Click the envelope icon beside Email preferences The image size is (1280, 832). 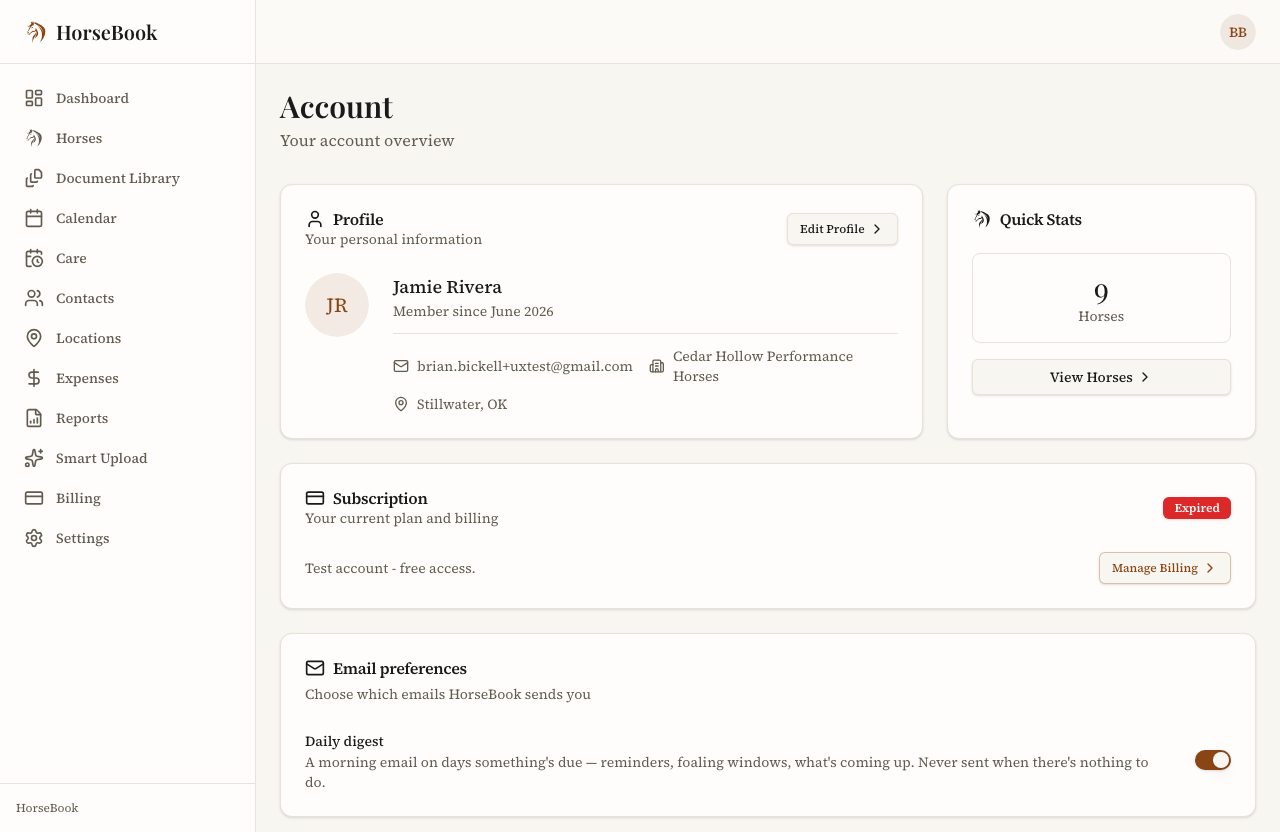point(315,668)
